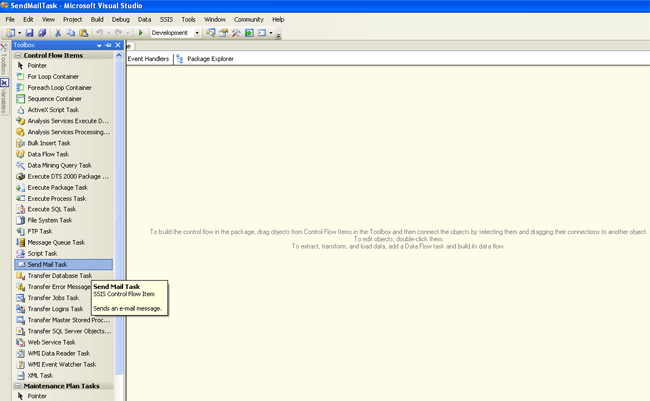Select the Message Queue Task icon

pyautogui.click(x=20, y=243)
